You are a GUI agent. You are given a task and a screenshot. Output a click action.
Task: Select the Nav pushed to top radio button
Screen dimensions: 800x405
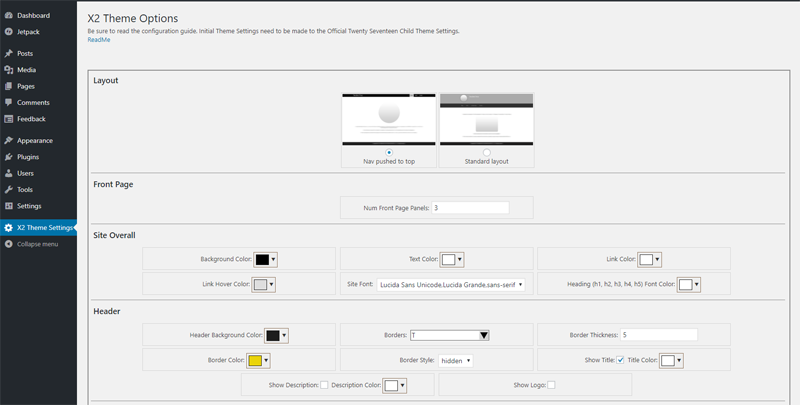coord(389,153)
